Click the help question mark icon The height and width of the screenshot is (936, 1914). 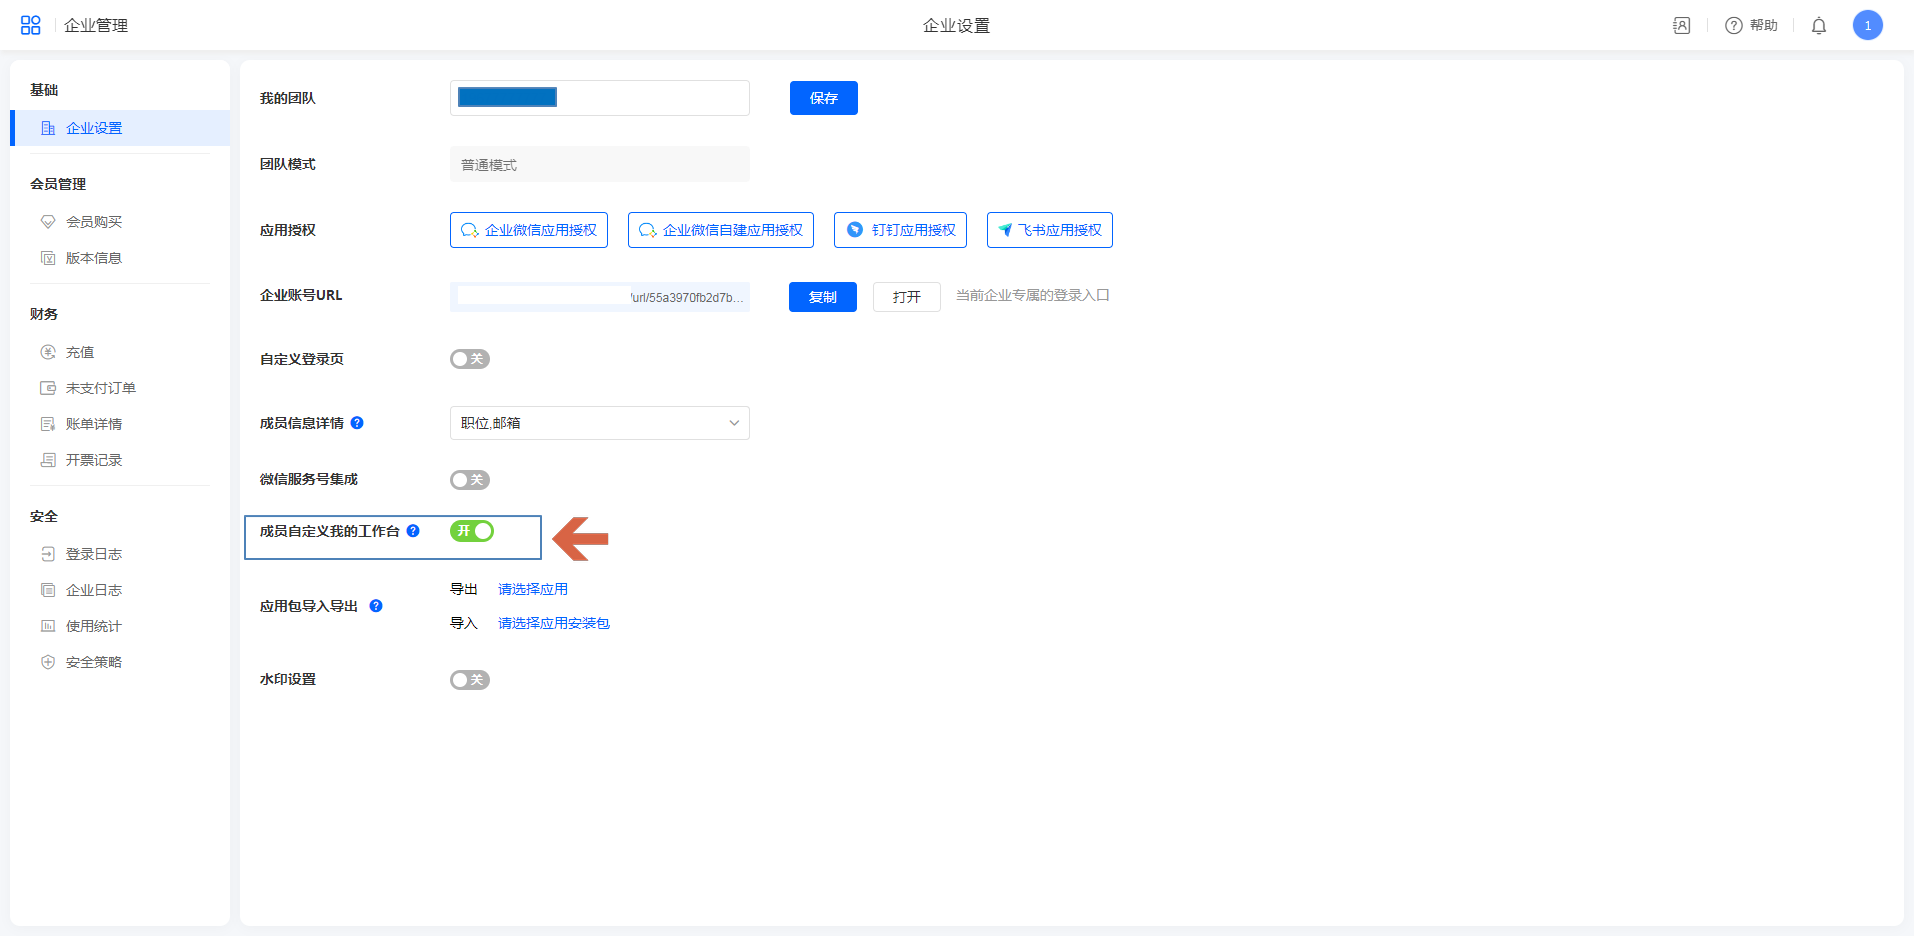tap(1733, 26)
